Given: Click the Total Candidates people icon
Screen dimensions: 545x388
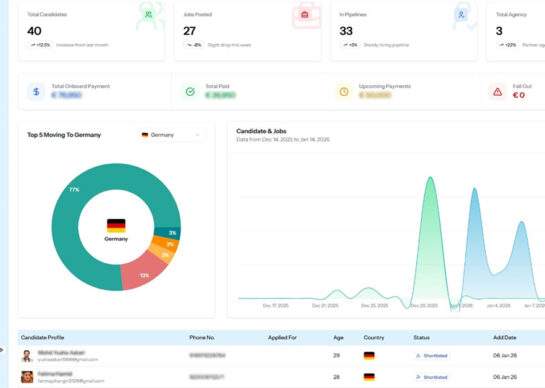Looking at the screenshot, I should tap(148, 15).
